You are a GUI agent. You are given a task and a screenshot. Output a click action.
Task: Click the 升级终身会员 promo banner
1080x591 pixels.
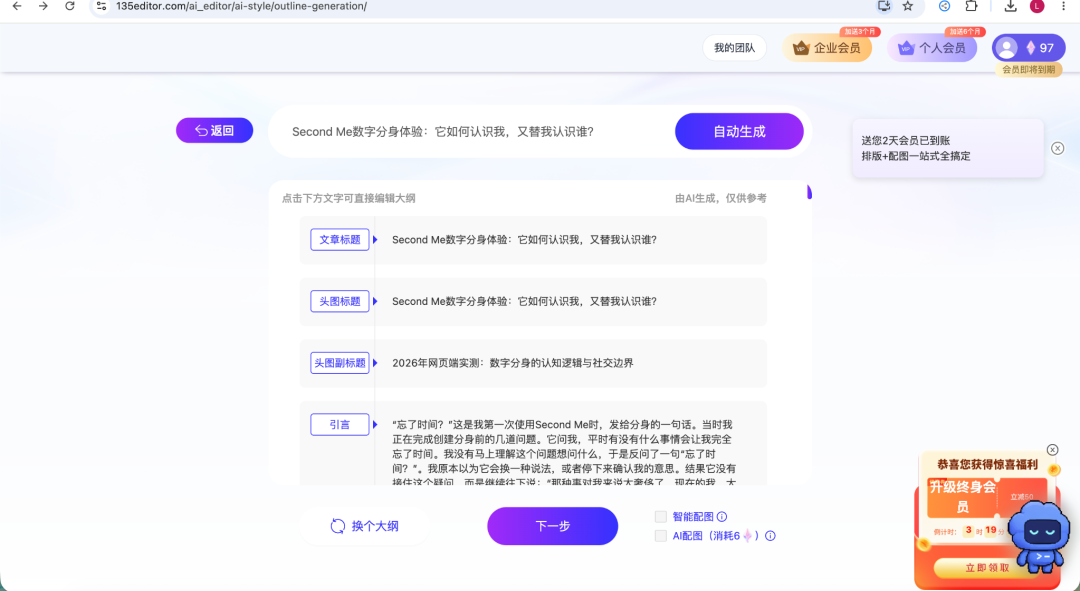(x=986, y=497)
